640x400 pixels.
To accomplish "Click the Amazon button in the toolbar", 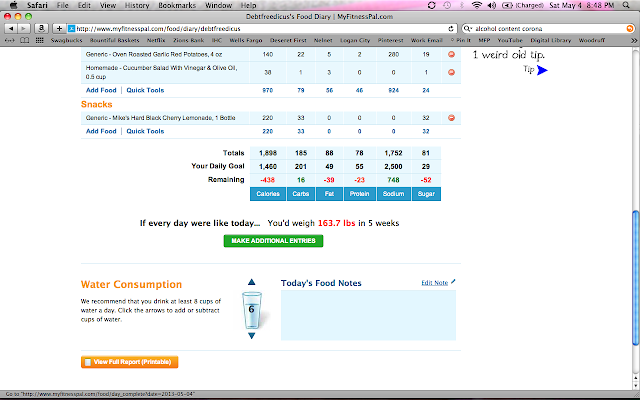I will tap(41, 29).
